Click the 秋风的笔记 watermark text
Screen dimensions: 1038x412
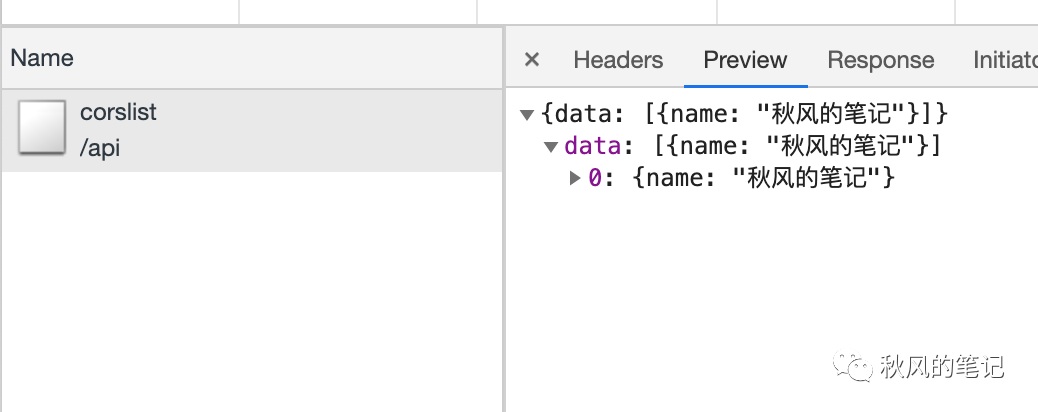pyautogui.click(x=942, y=366)
